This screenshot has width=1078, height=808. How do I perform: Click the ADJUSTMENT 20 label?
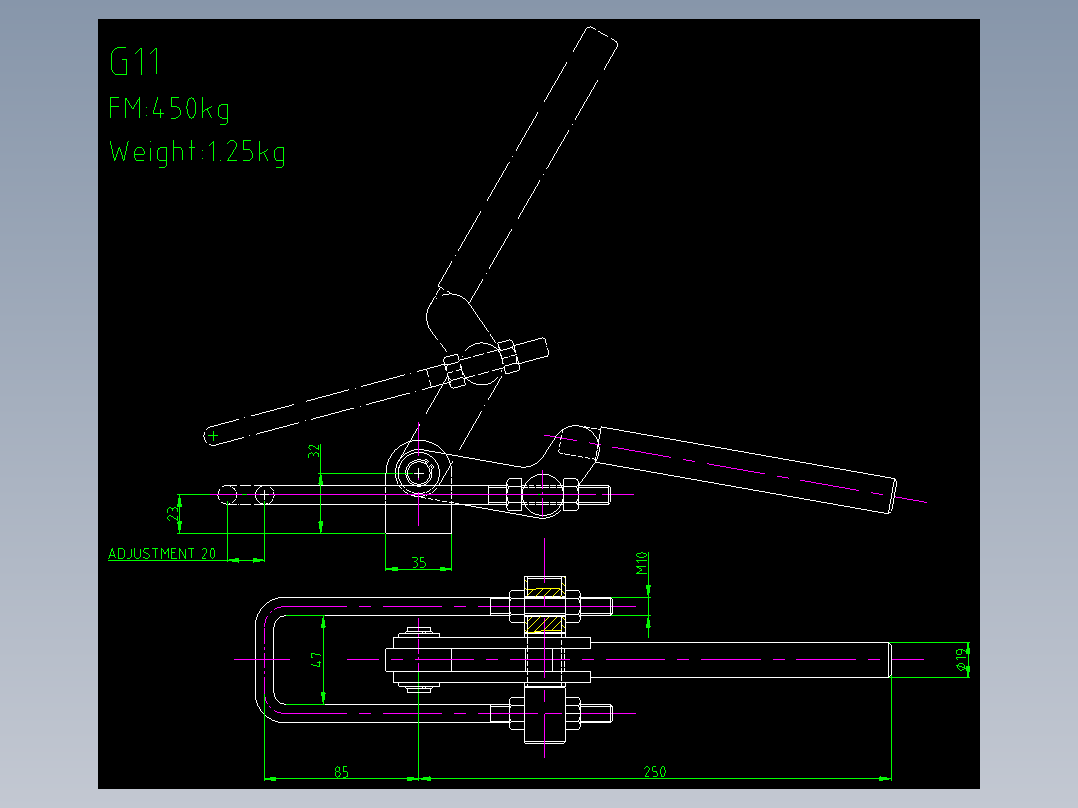point(162,554)
